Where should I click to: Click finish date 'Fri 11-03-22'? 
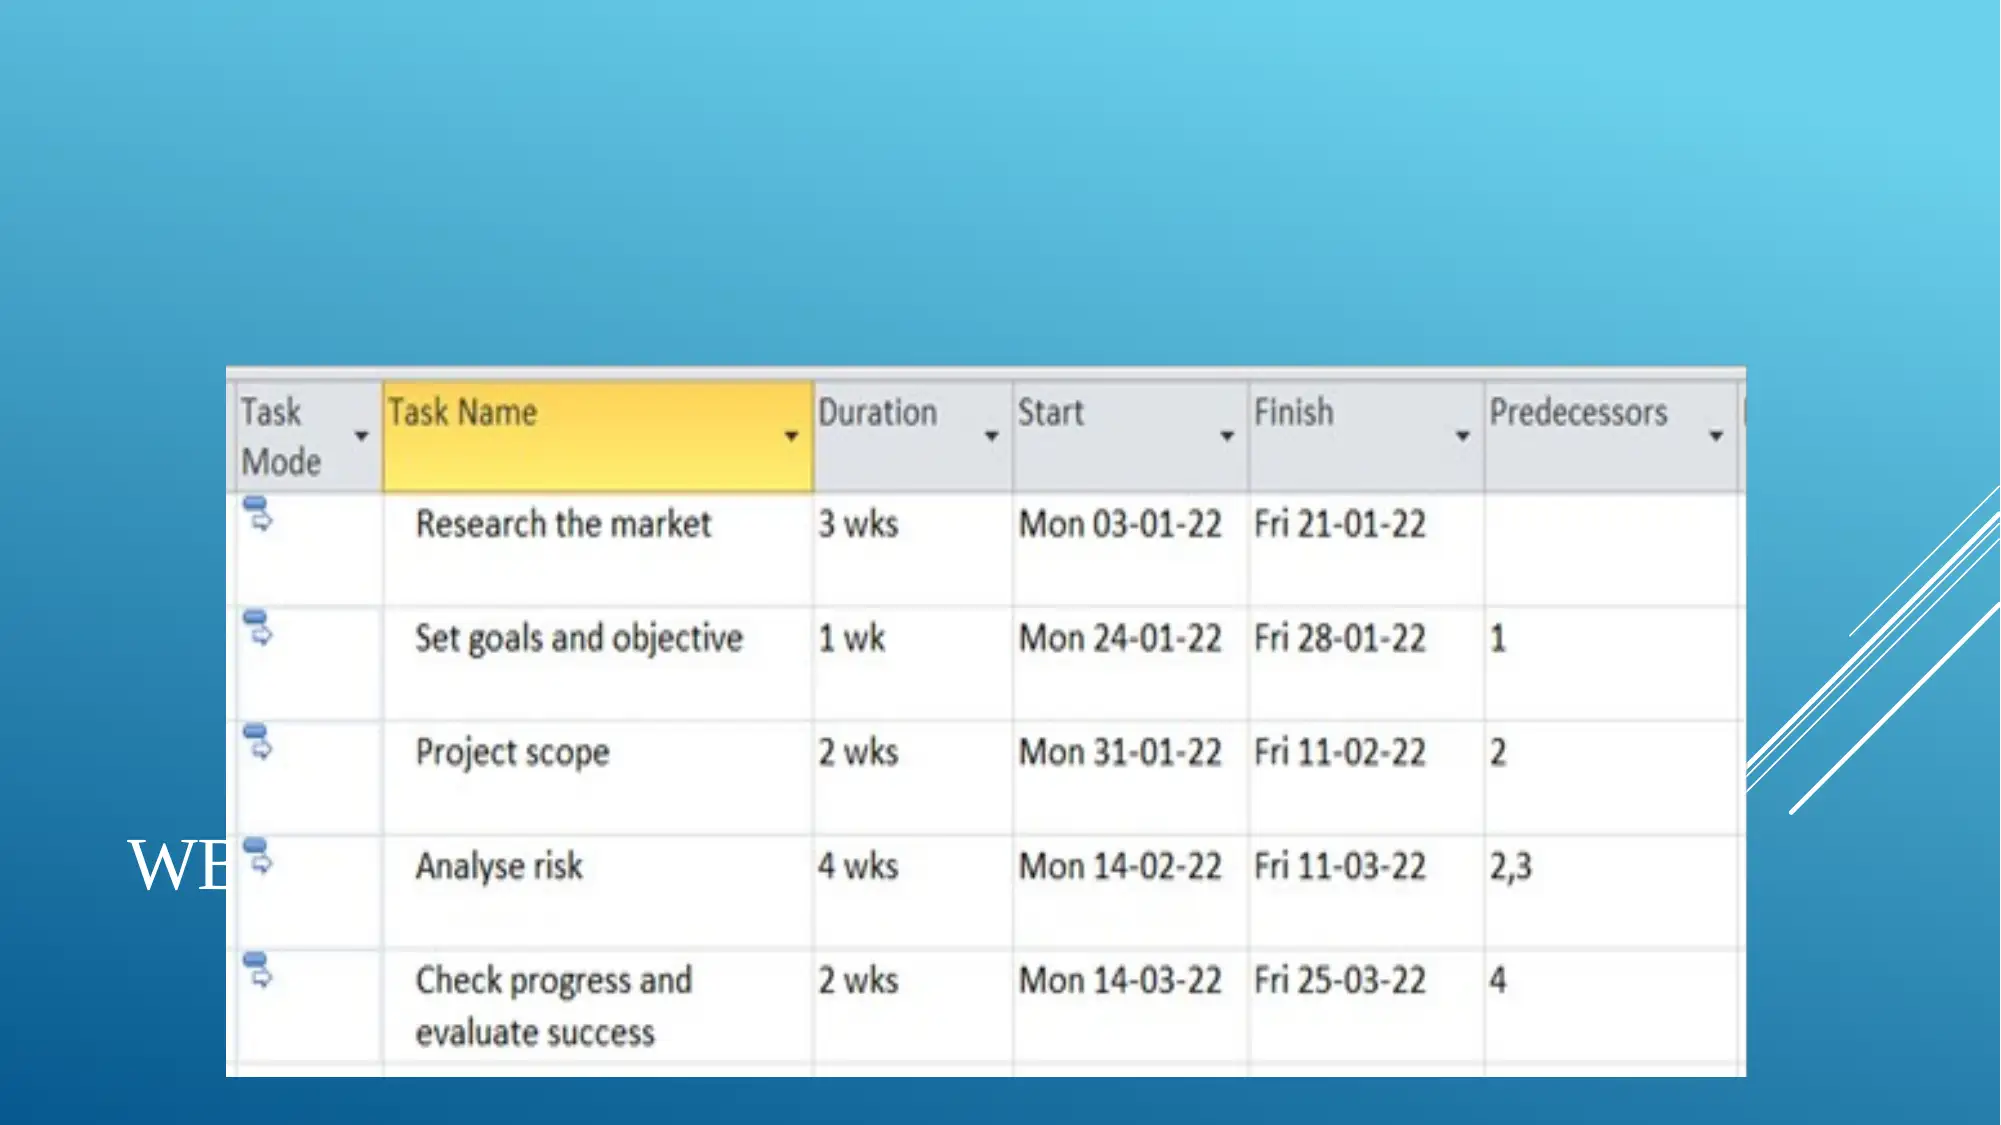pyautogui.click(x=1340, y=866)
